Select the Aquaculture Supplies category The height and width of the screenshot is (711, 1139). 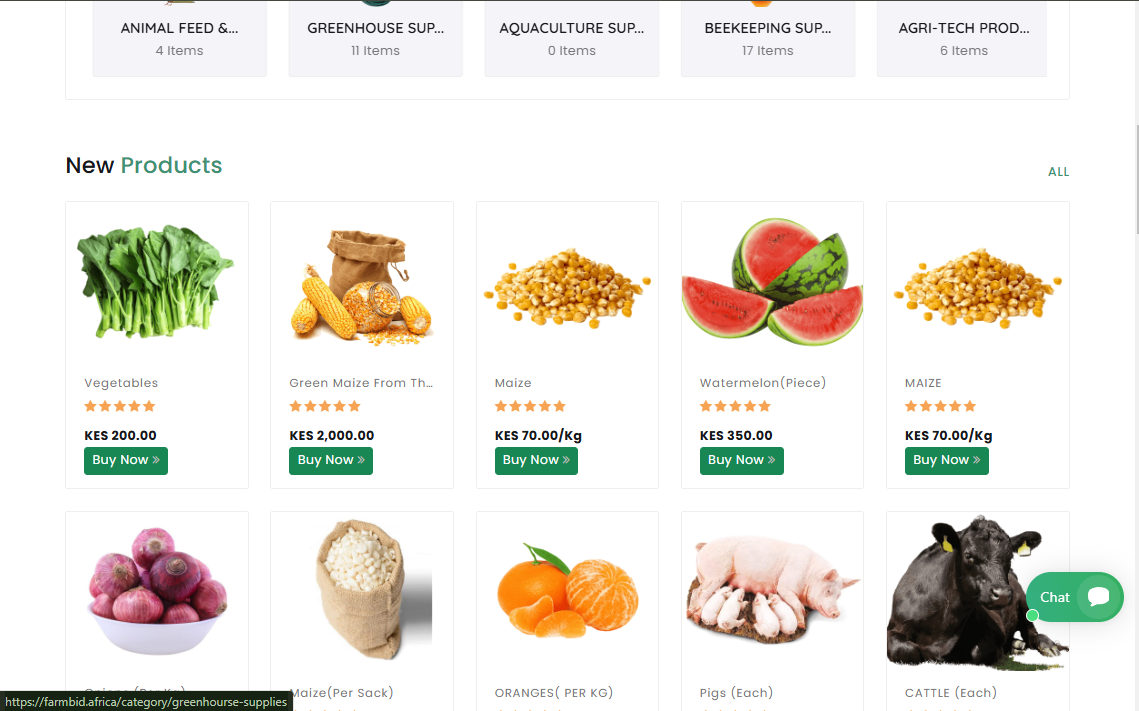coord(572,38)
